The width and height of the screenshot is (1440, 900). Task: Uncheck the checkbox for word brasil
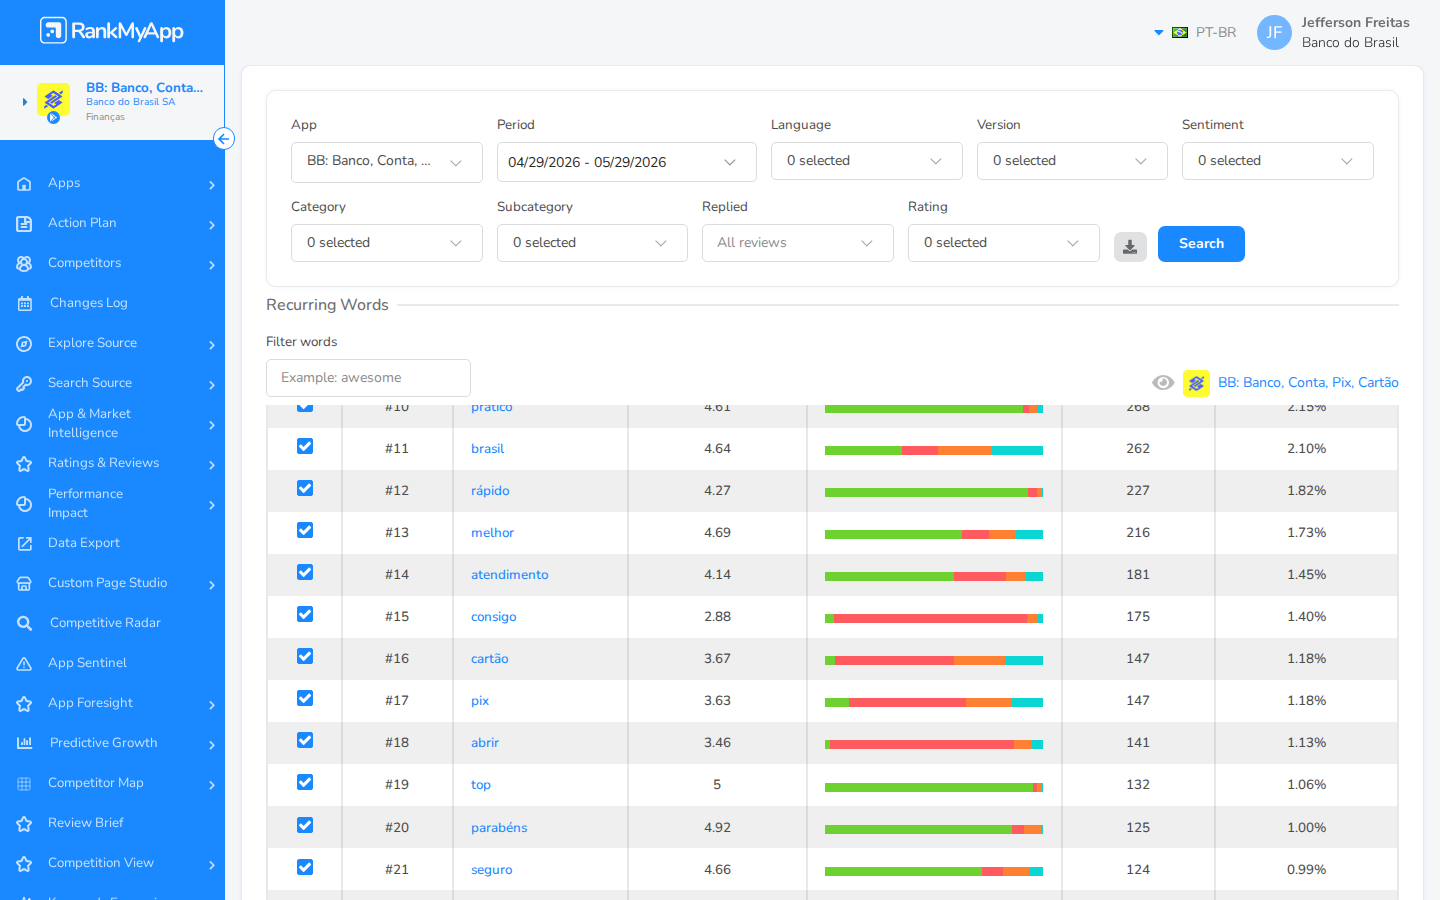[305, 446]
